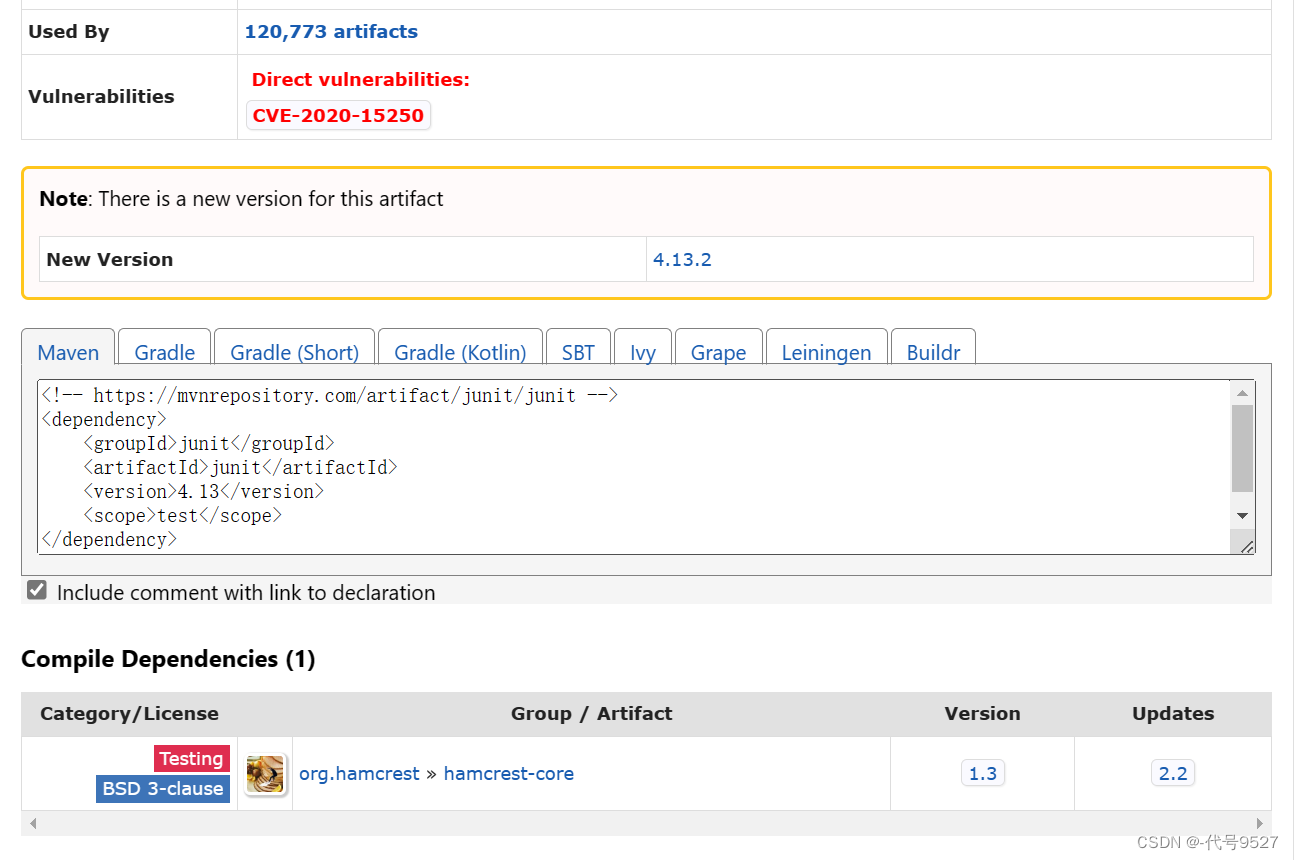Switch to the Leiningen tab

(826, 352)
